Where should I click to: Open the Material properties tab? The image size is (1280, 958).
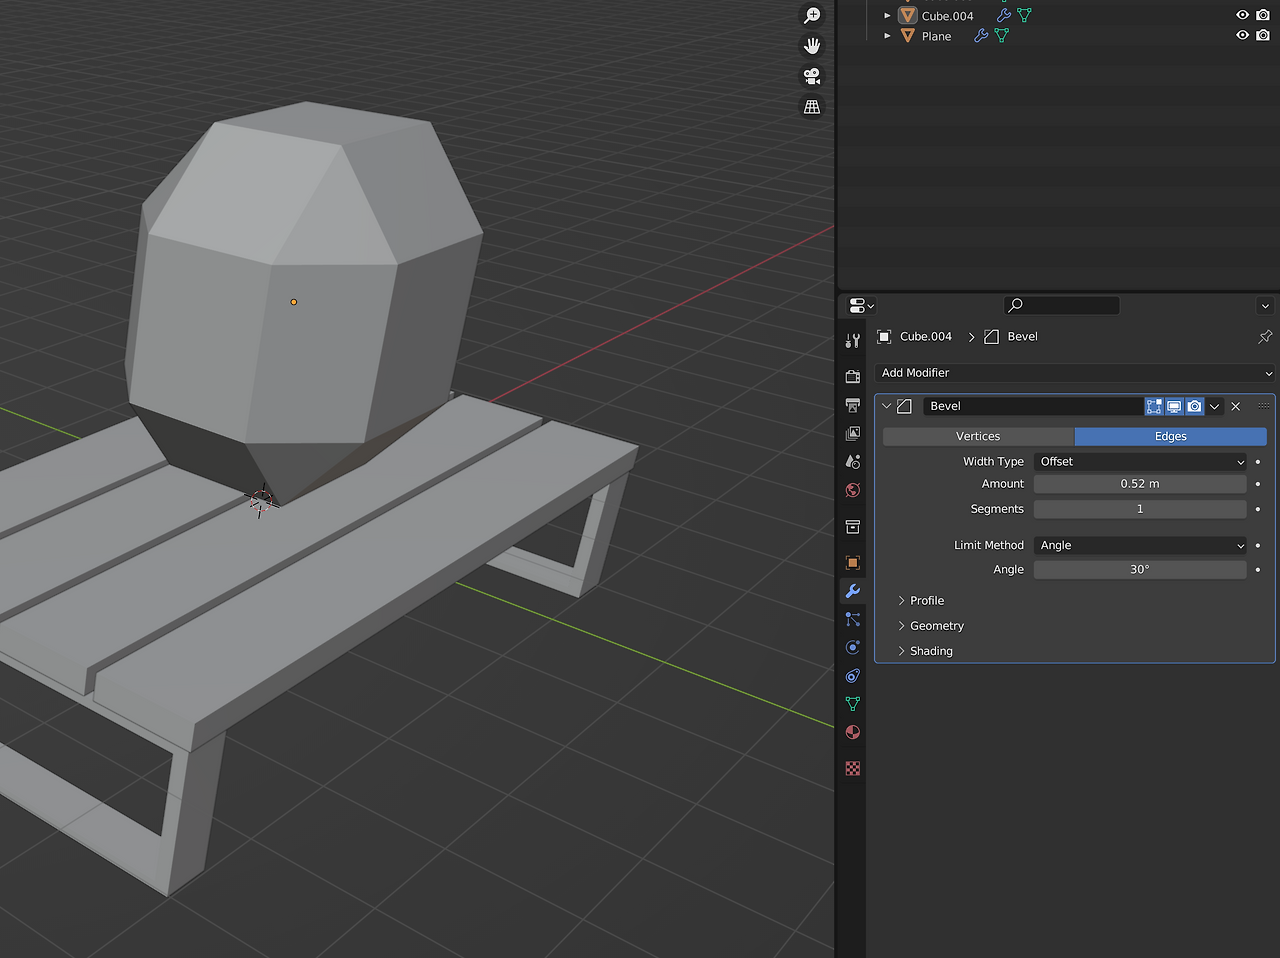[x=853, y=732]
